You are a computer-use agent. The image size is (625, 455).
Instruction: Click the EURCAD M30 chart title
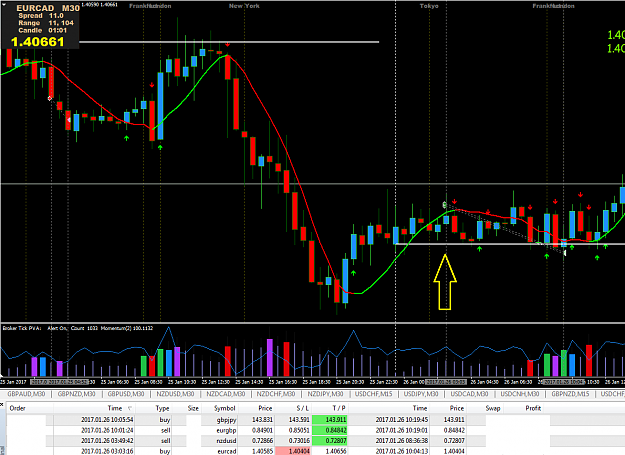(x=48, y=8)
